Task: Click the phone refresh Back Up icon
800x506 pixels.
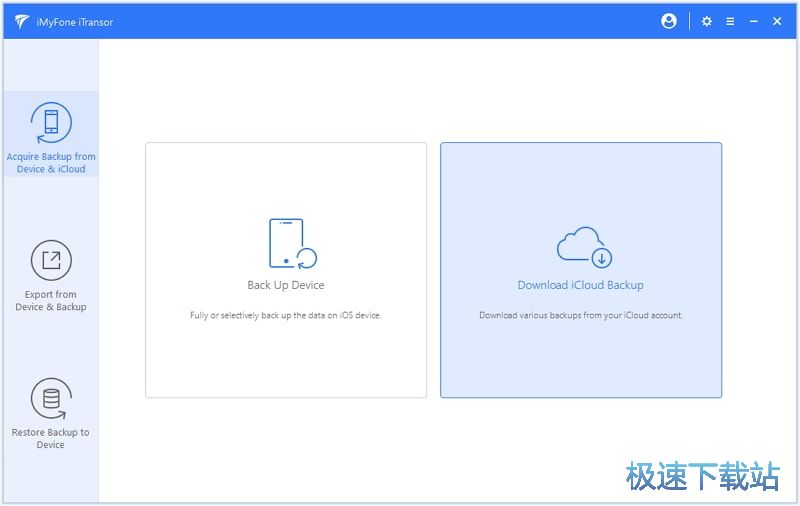Action: (293, 244)
